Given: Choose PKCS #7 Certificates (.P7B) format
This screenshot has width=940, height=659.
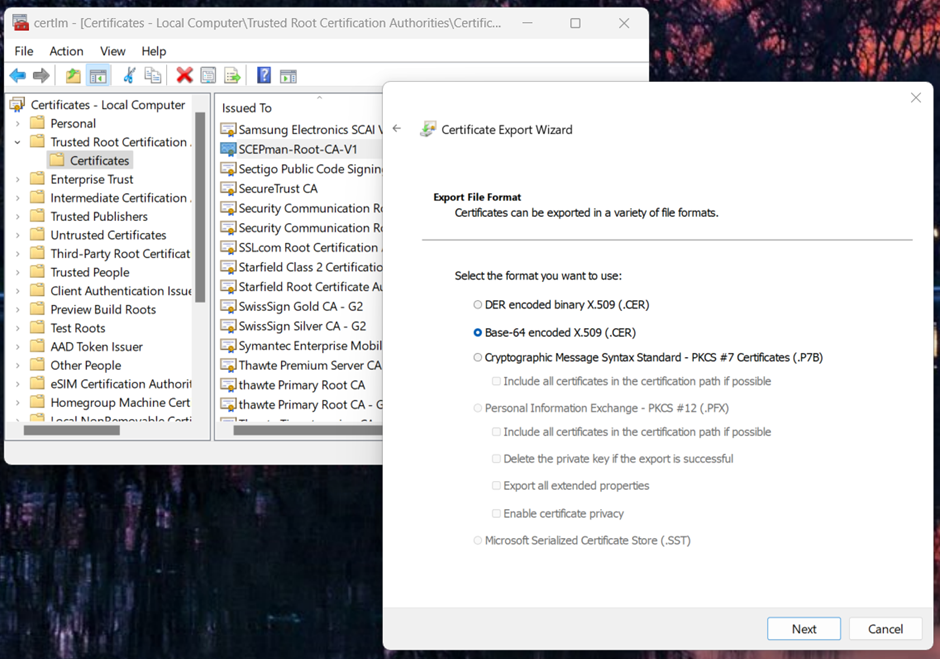Looking at the screenshot, I should coord(478,358).
